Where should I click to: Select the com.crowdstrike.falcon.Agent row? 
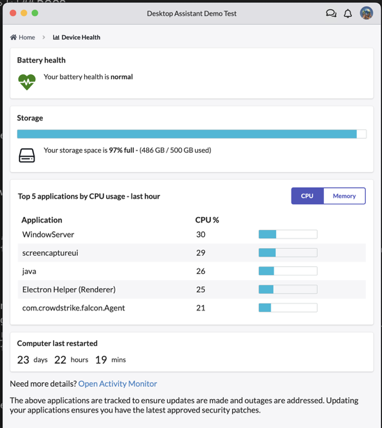tap(192, 308)
